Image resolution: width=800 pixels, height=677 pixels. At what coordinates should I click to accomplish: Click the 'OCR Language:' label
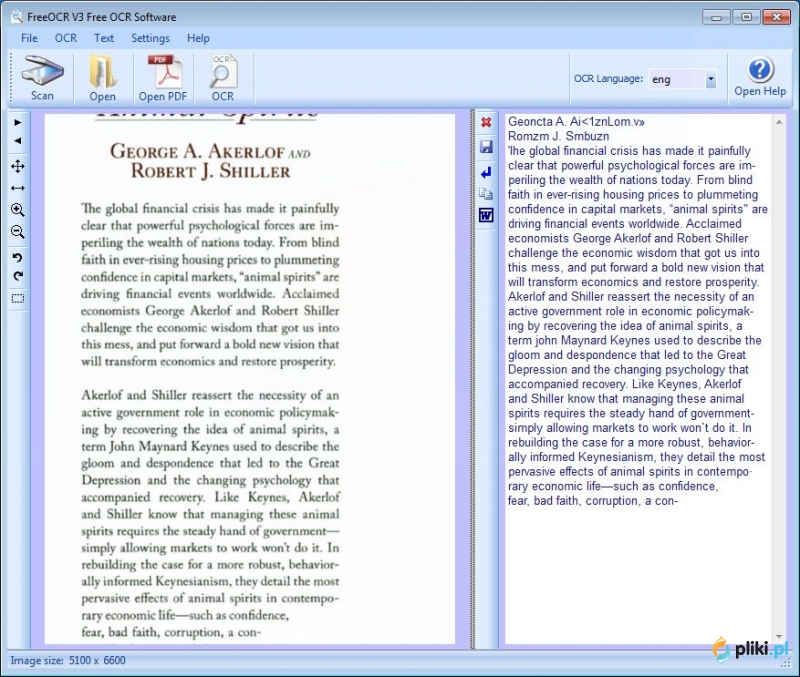coord(608,79)
